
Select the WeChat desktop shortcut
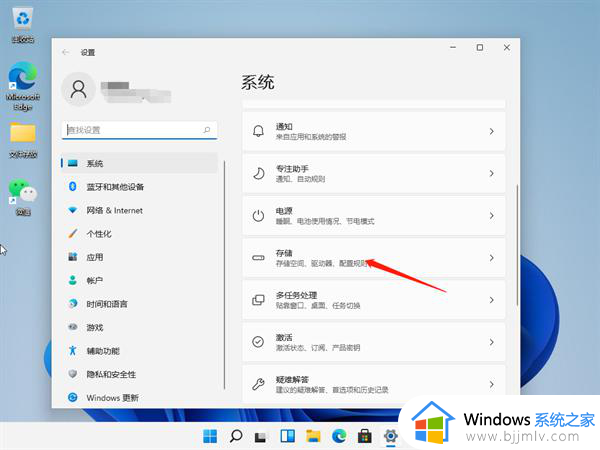[x=23, y=197]
